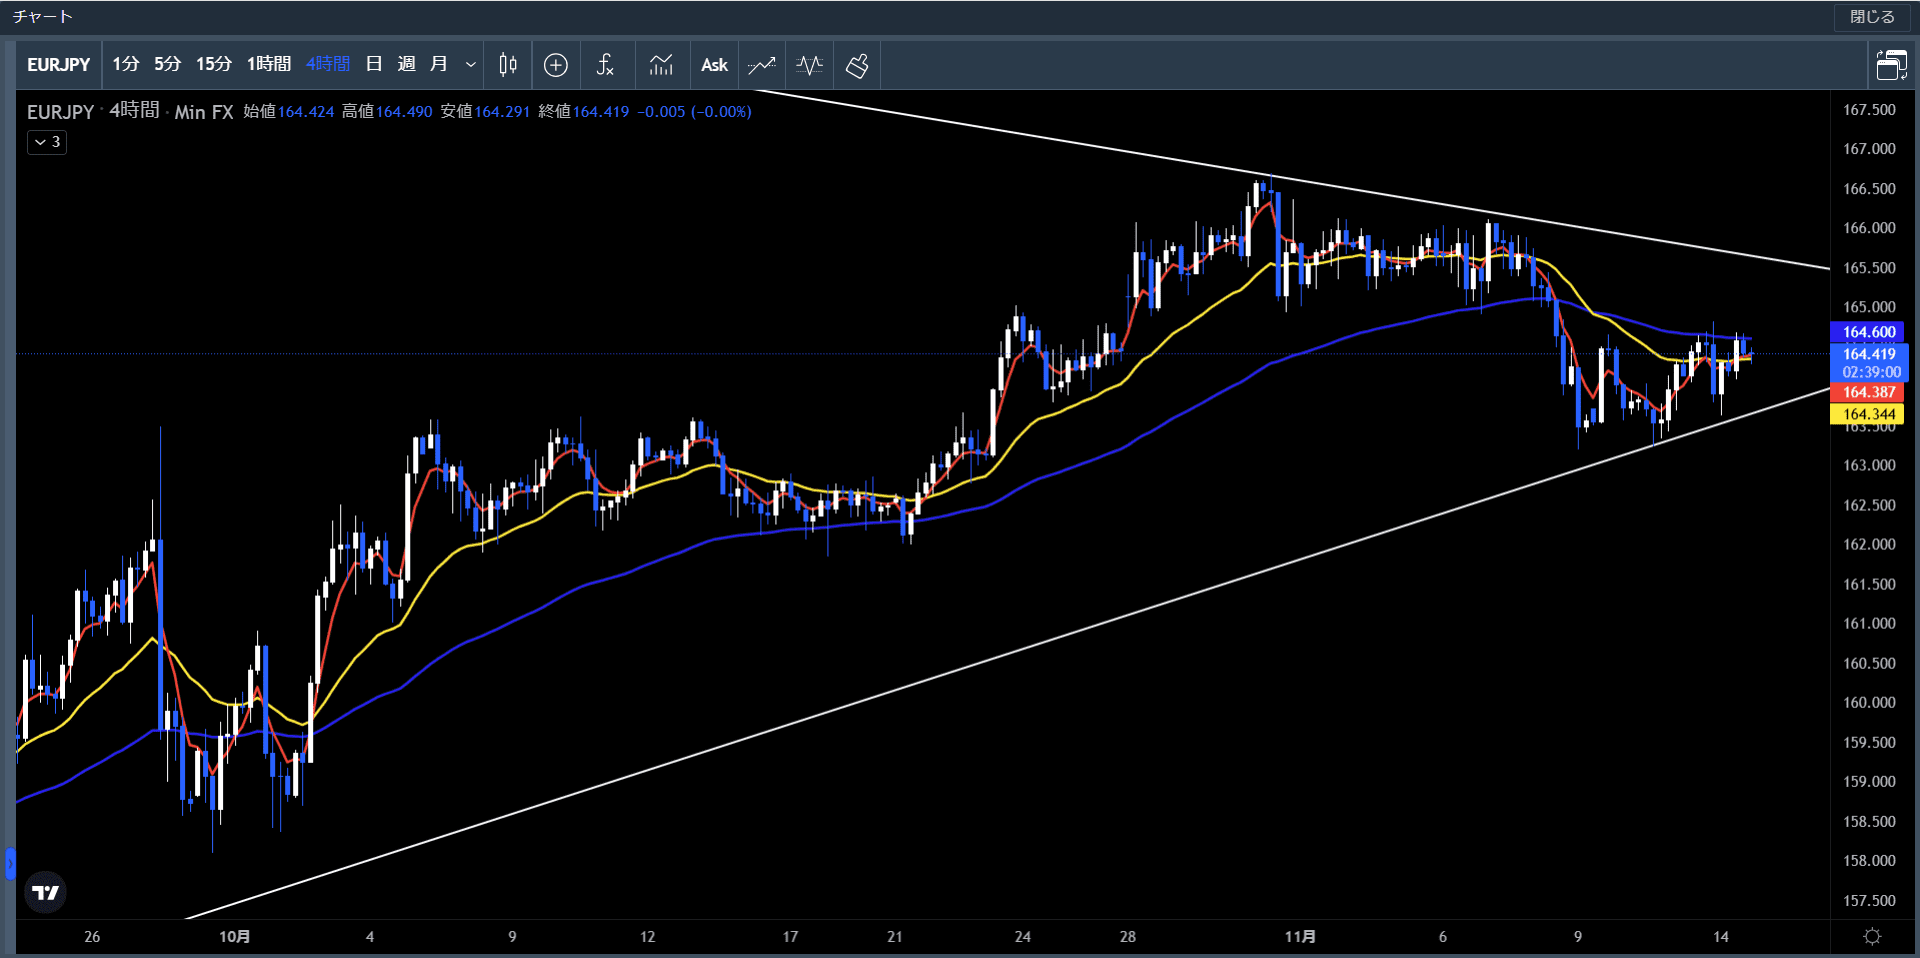1920x958 pixels.
Task: Toggle the Ask price button
Action: 714,65
